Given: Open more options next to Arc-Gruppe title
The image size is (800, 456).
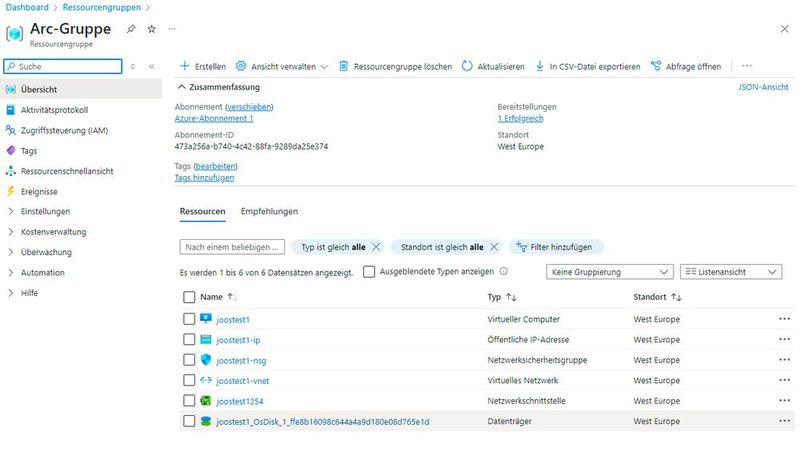Looking at the screenshot, I should coord(172,29).
